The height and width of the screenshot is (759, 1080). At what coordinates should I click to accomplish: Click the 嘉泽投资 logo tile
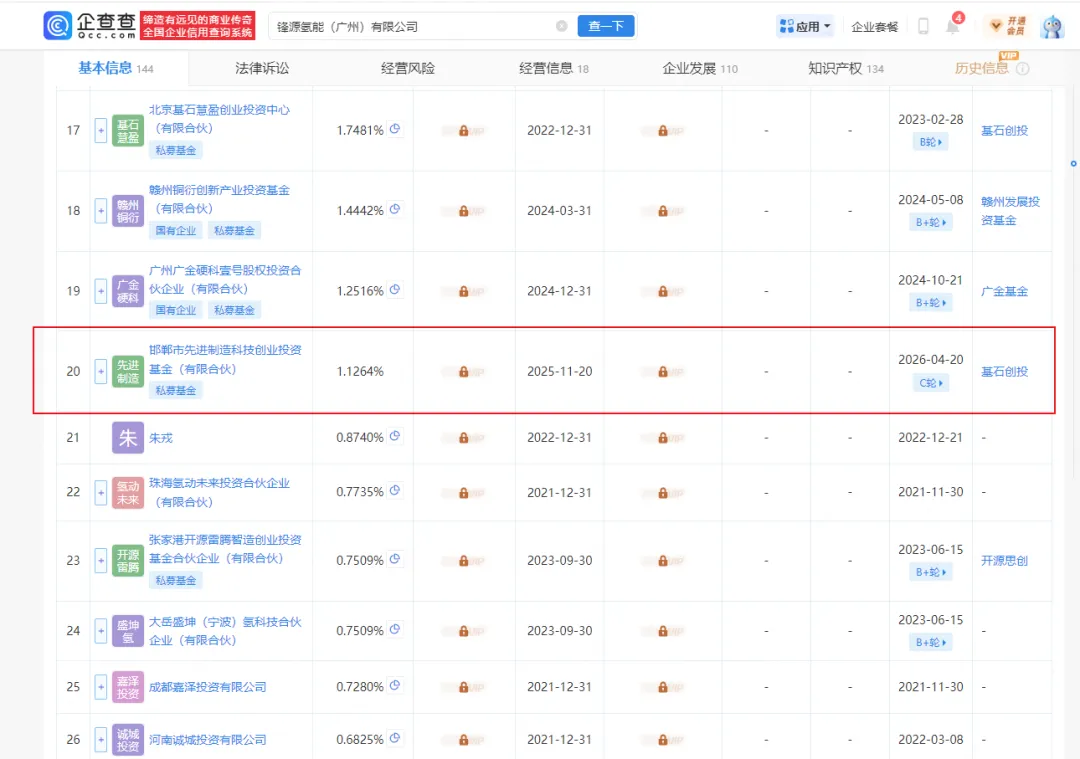(127, 687)
